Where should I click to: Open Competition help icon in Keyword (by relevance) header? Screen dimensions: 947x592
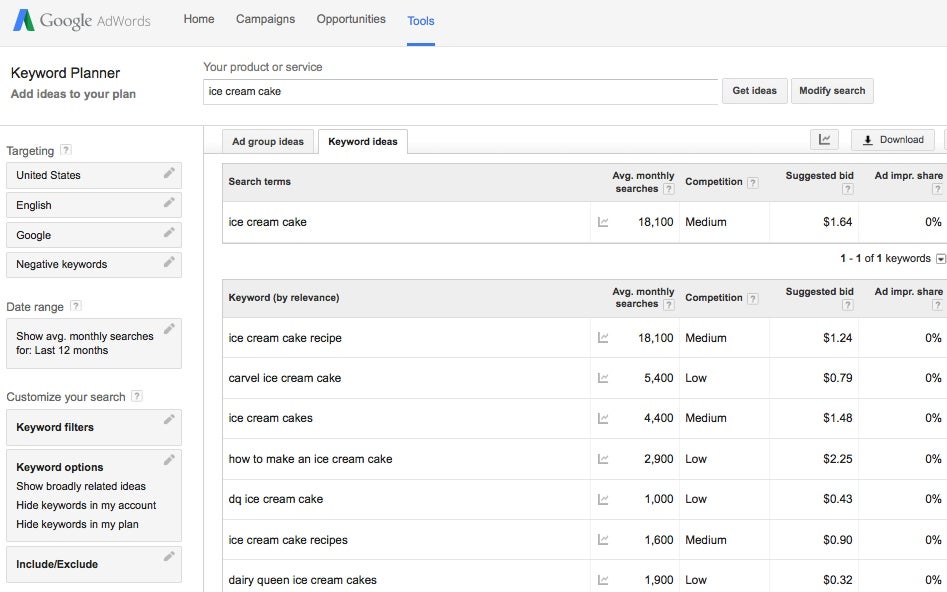pyautogui.click(x=753, y=298)
